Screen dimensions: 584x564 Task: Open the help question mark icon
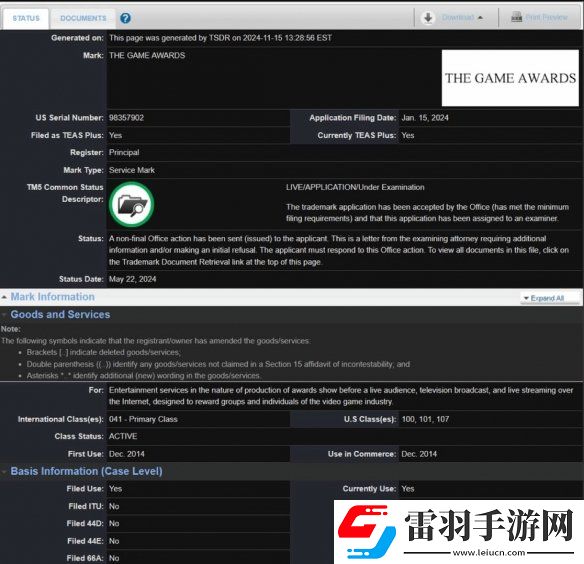pos(126,18)
